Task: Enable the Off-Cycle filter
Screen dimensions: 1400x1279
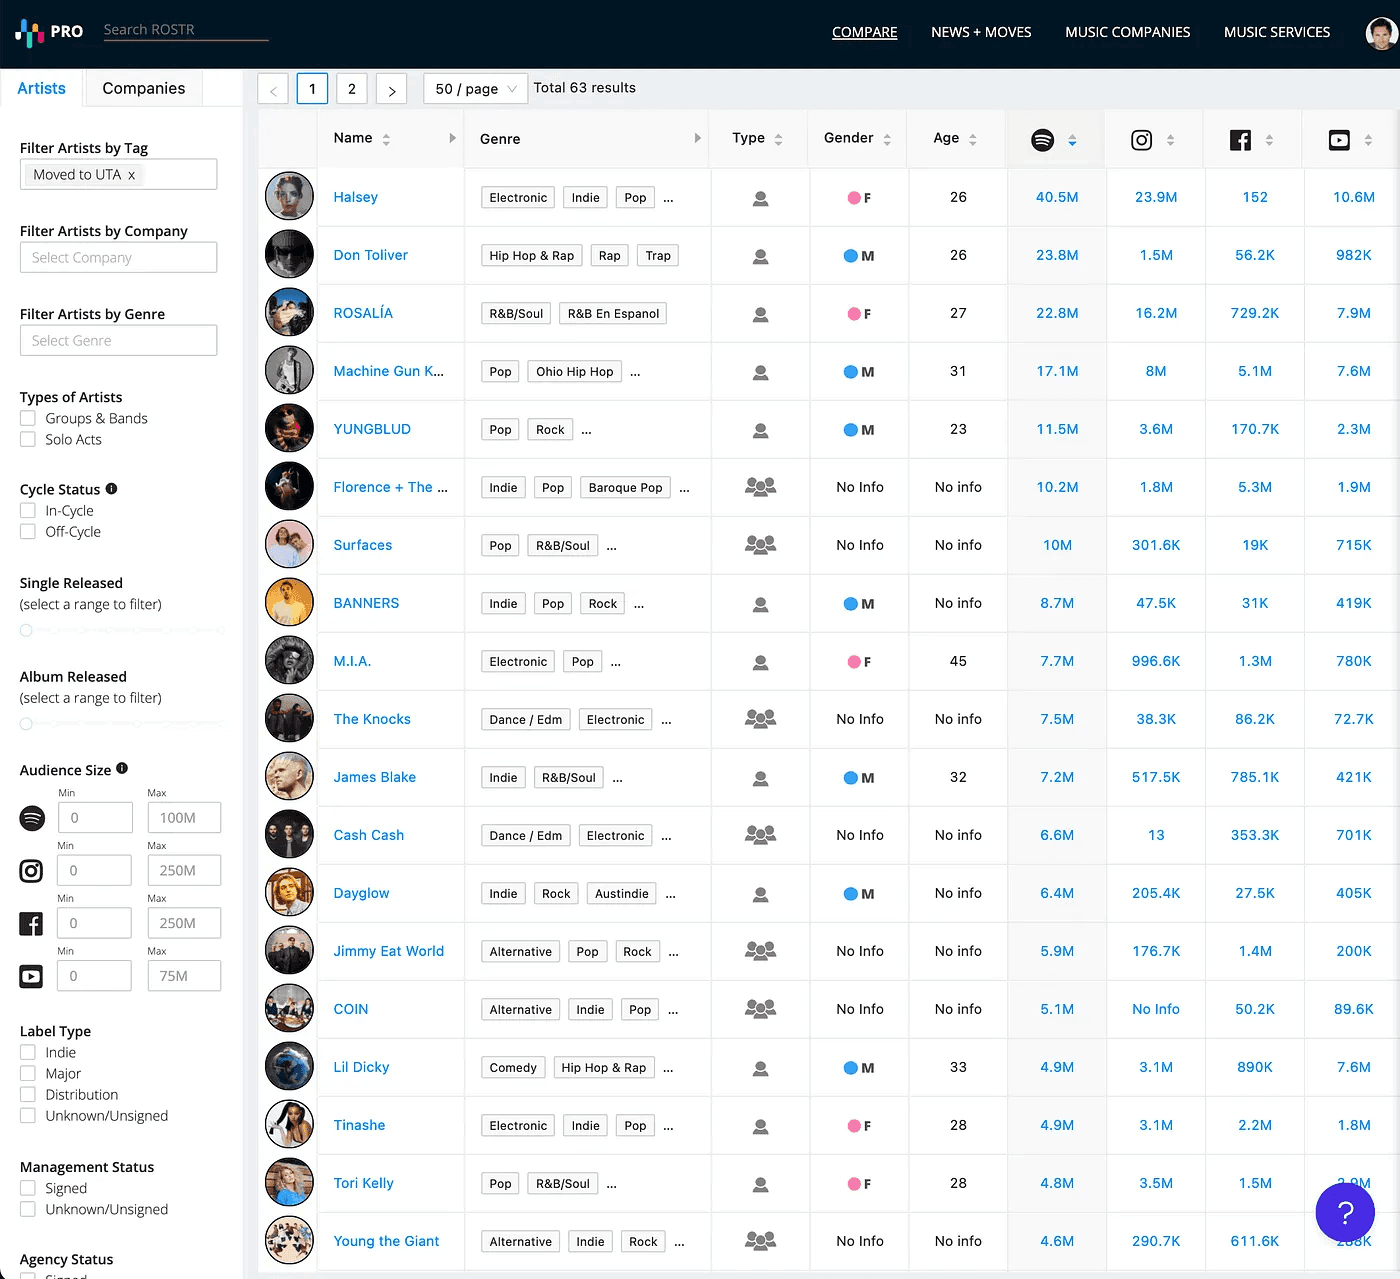Action: coord(28,531)
